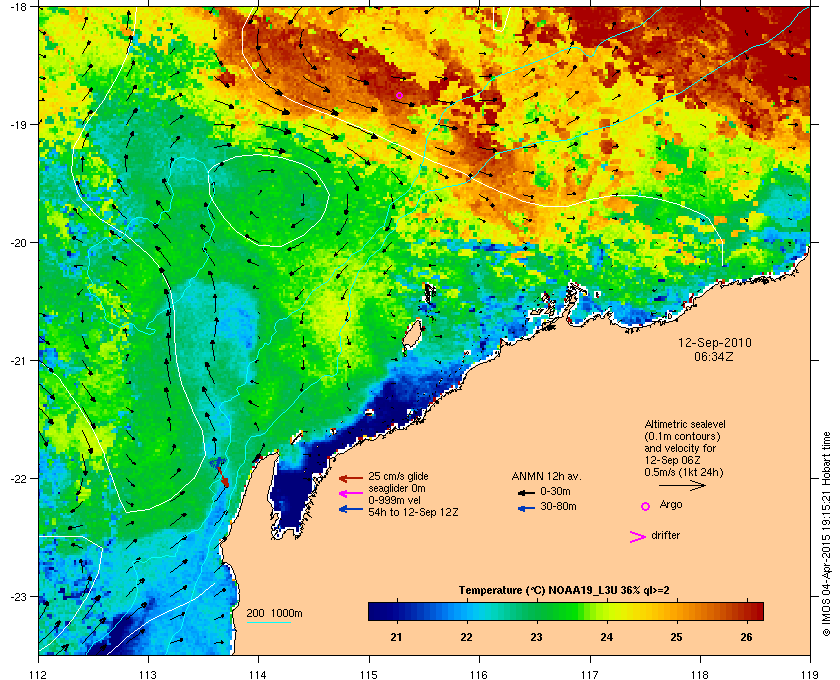840x680 pixels.
Task: Click the green 23°C colorbar region
Action: (x=537, y=611)
